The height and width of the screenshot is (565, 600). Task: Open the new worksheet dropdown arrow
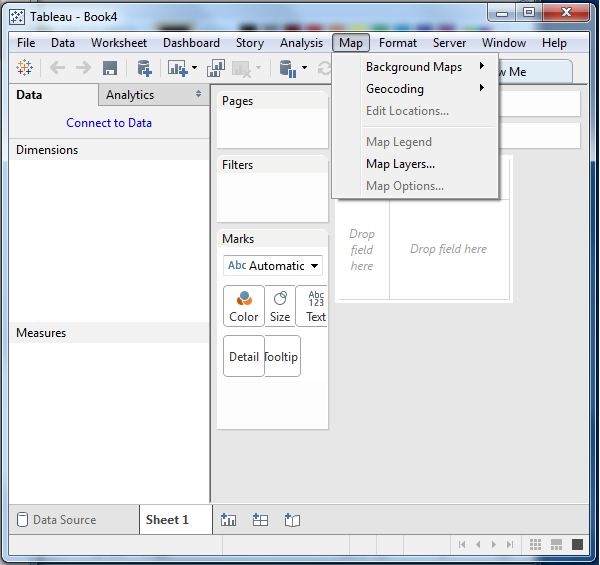tap(194, 68)
